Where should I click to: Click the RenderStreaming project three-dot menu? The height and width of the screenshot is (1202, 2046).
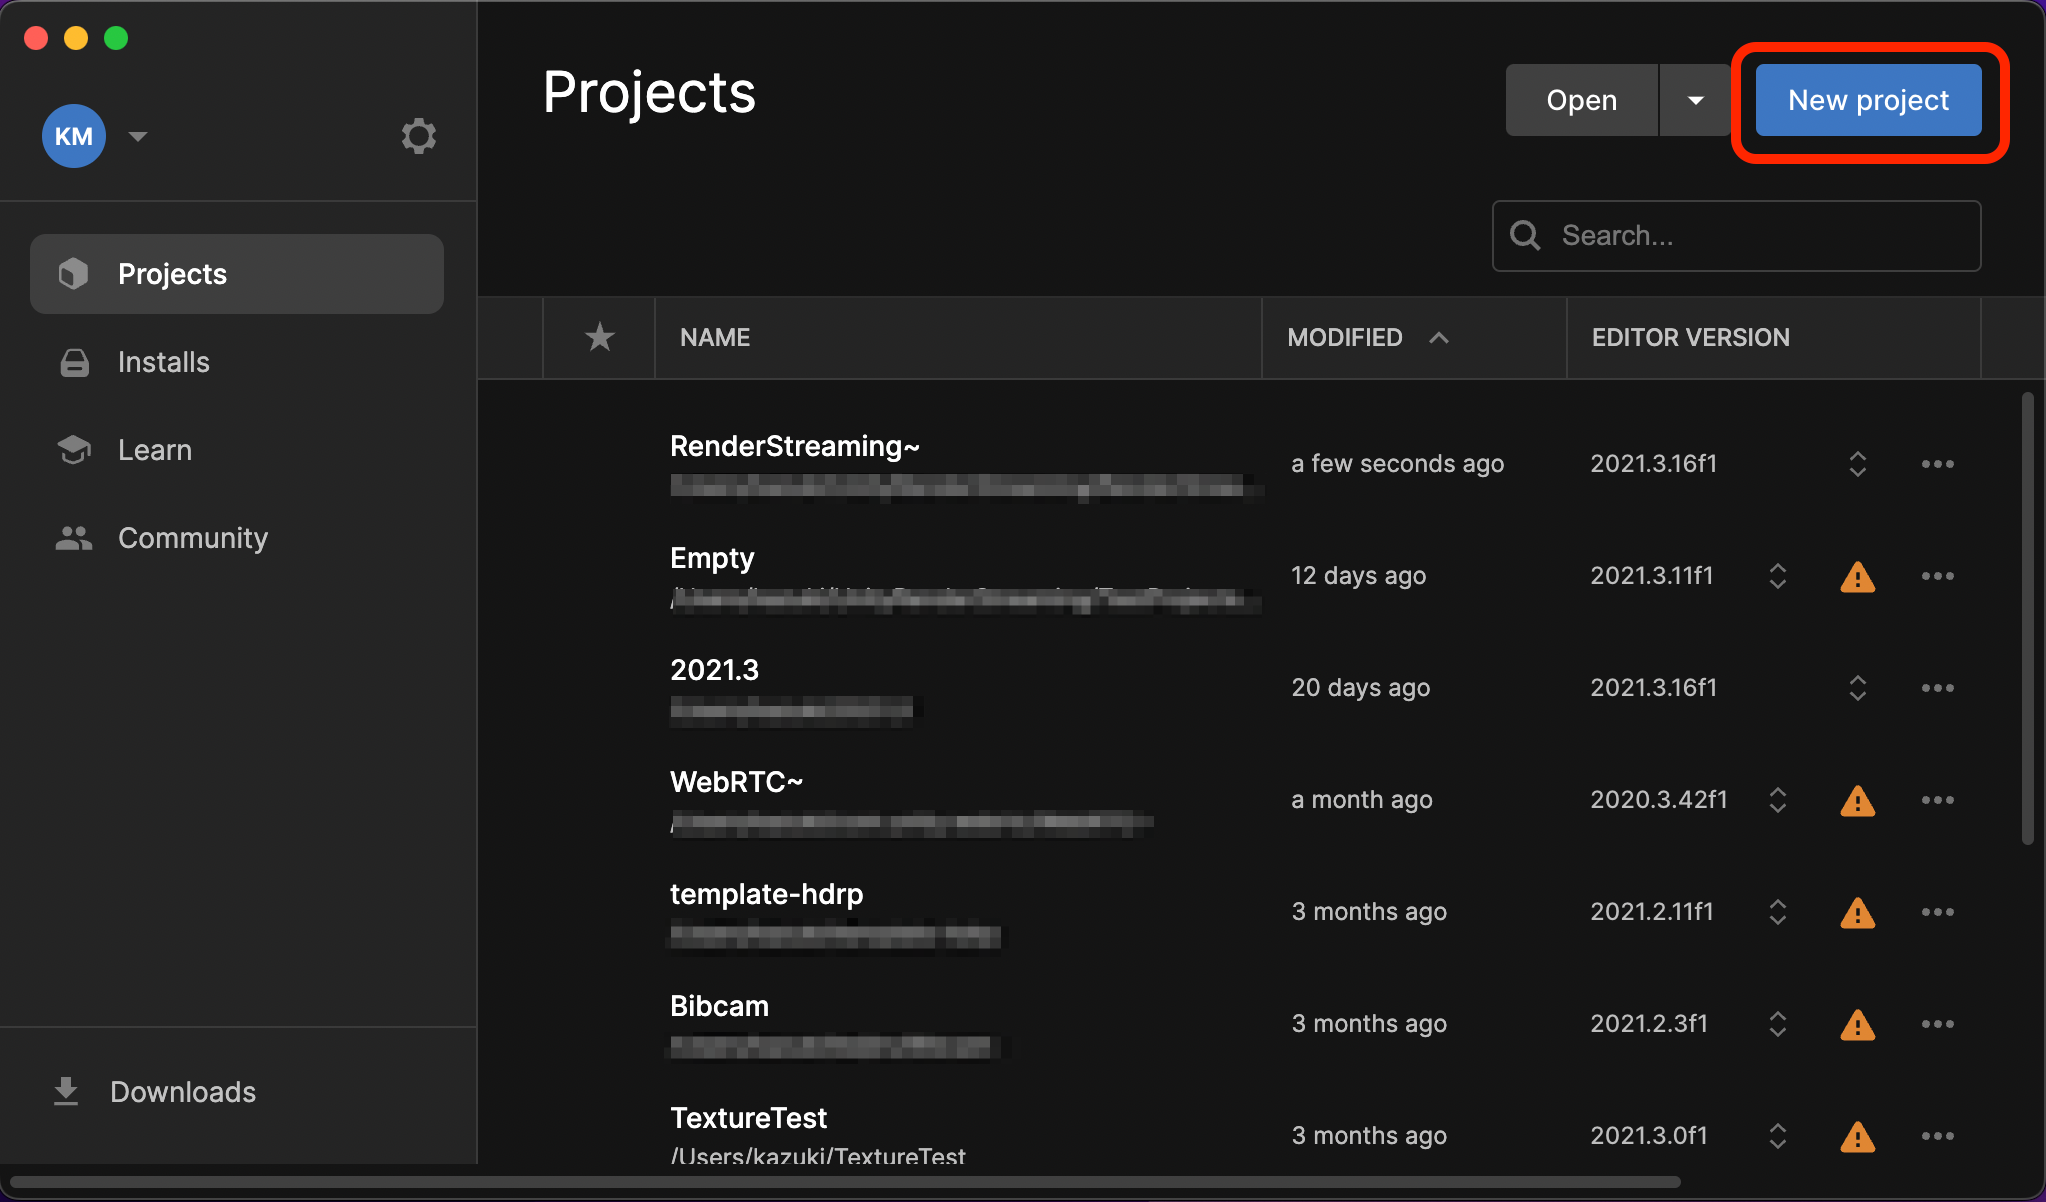pyautogui.click(x=1939, y=464)
